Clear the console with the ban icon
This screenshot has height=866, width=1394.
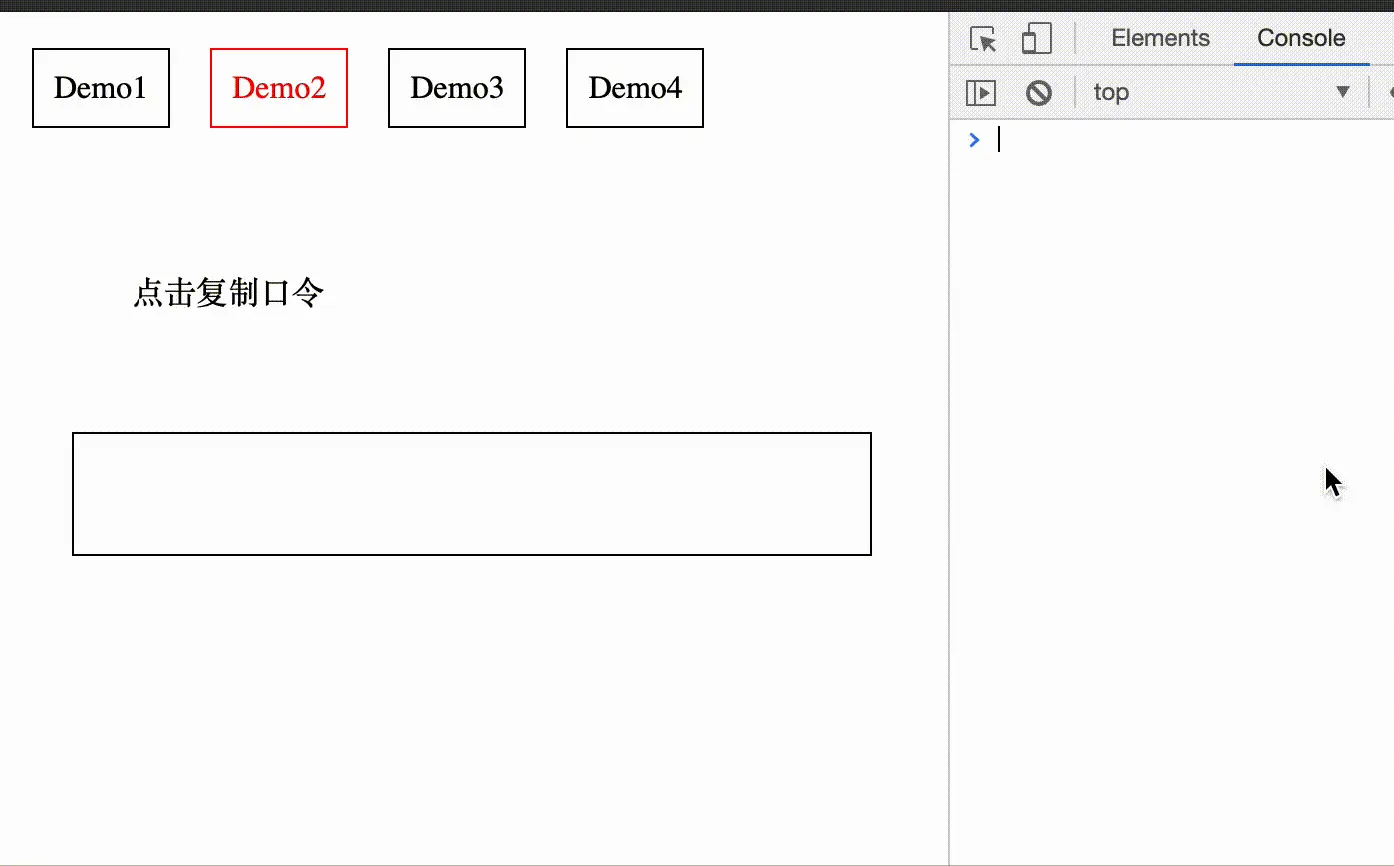click(x=1039, y=93)
